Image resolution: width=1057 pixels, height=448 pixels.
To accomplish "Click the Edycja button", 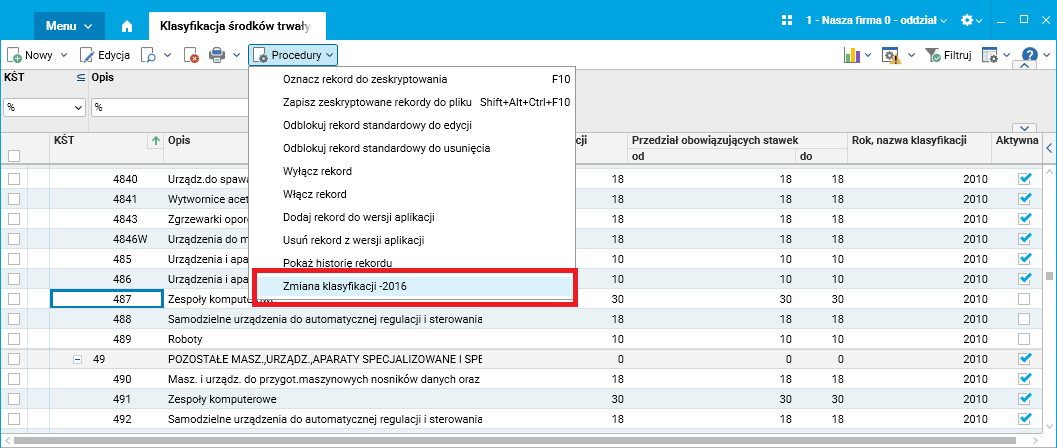I will point(103,55).
